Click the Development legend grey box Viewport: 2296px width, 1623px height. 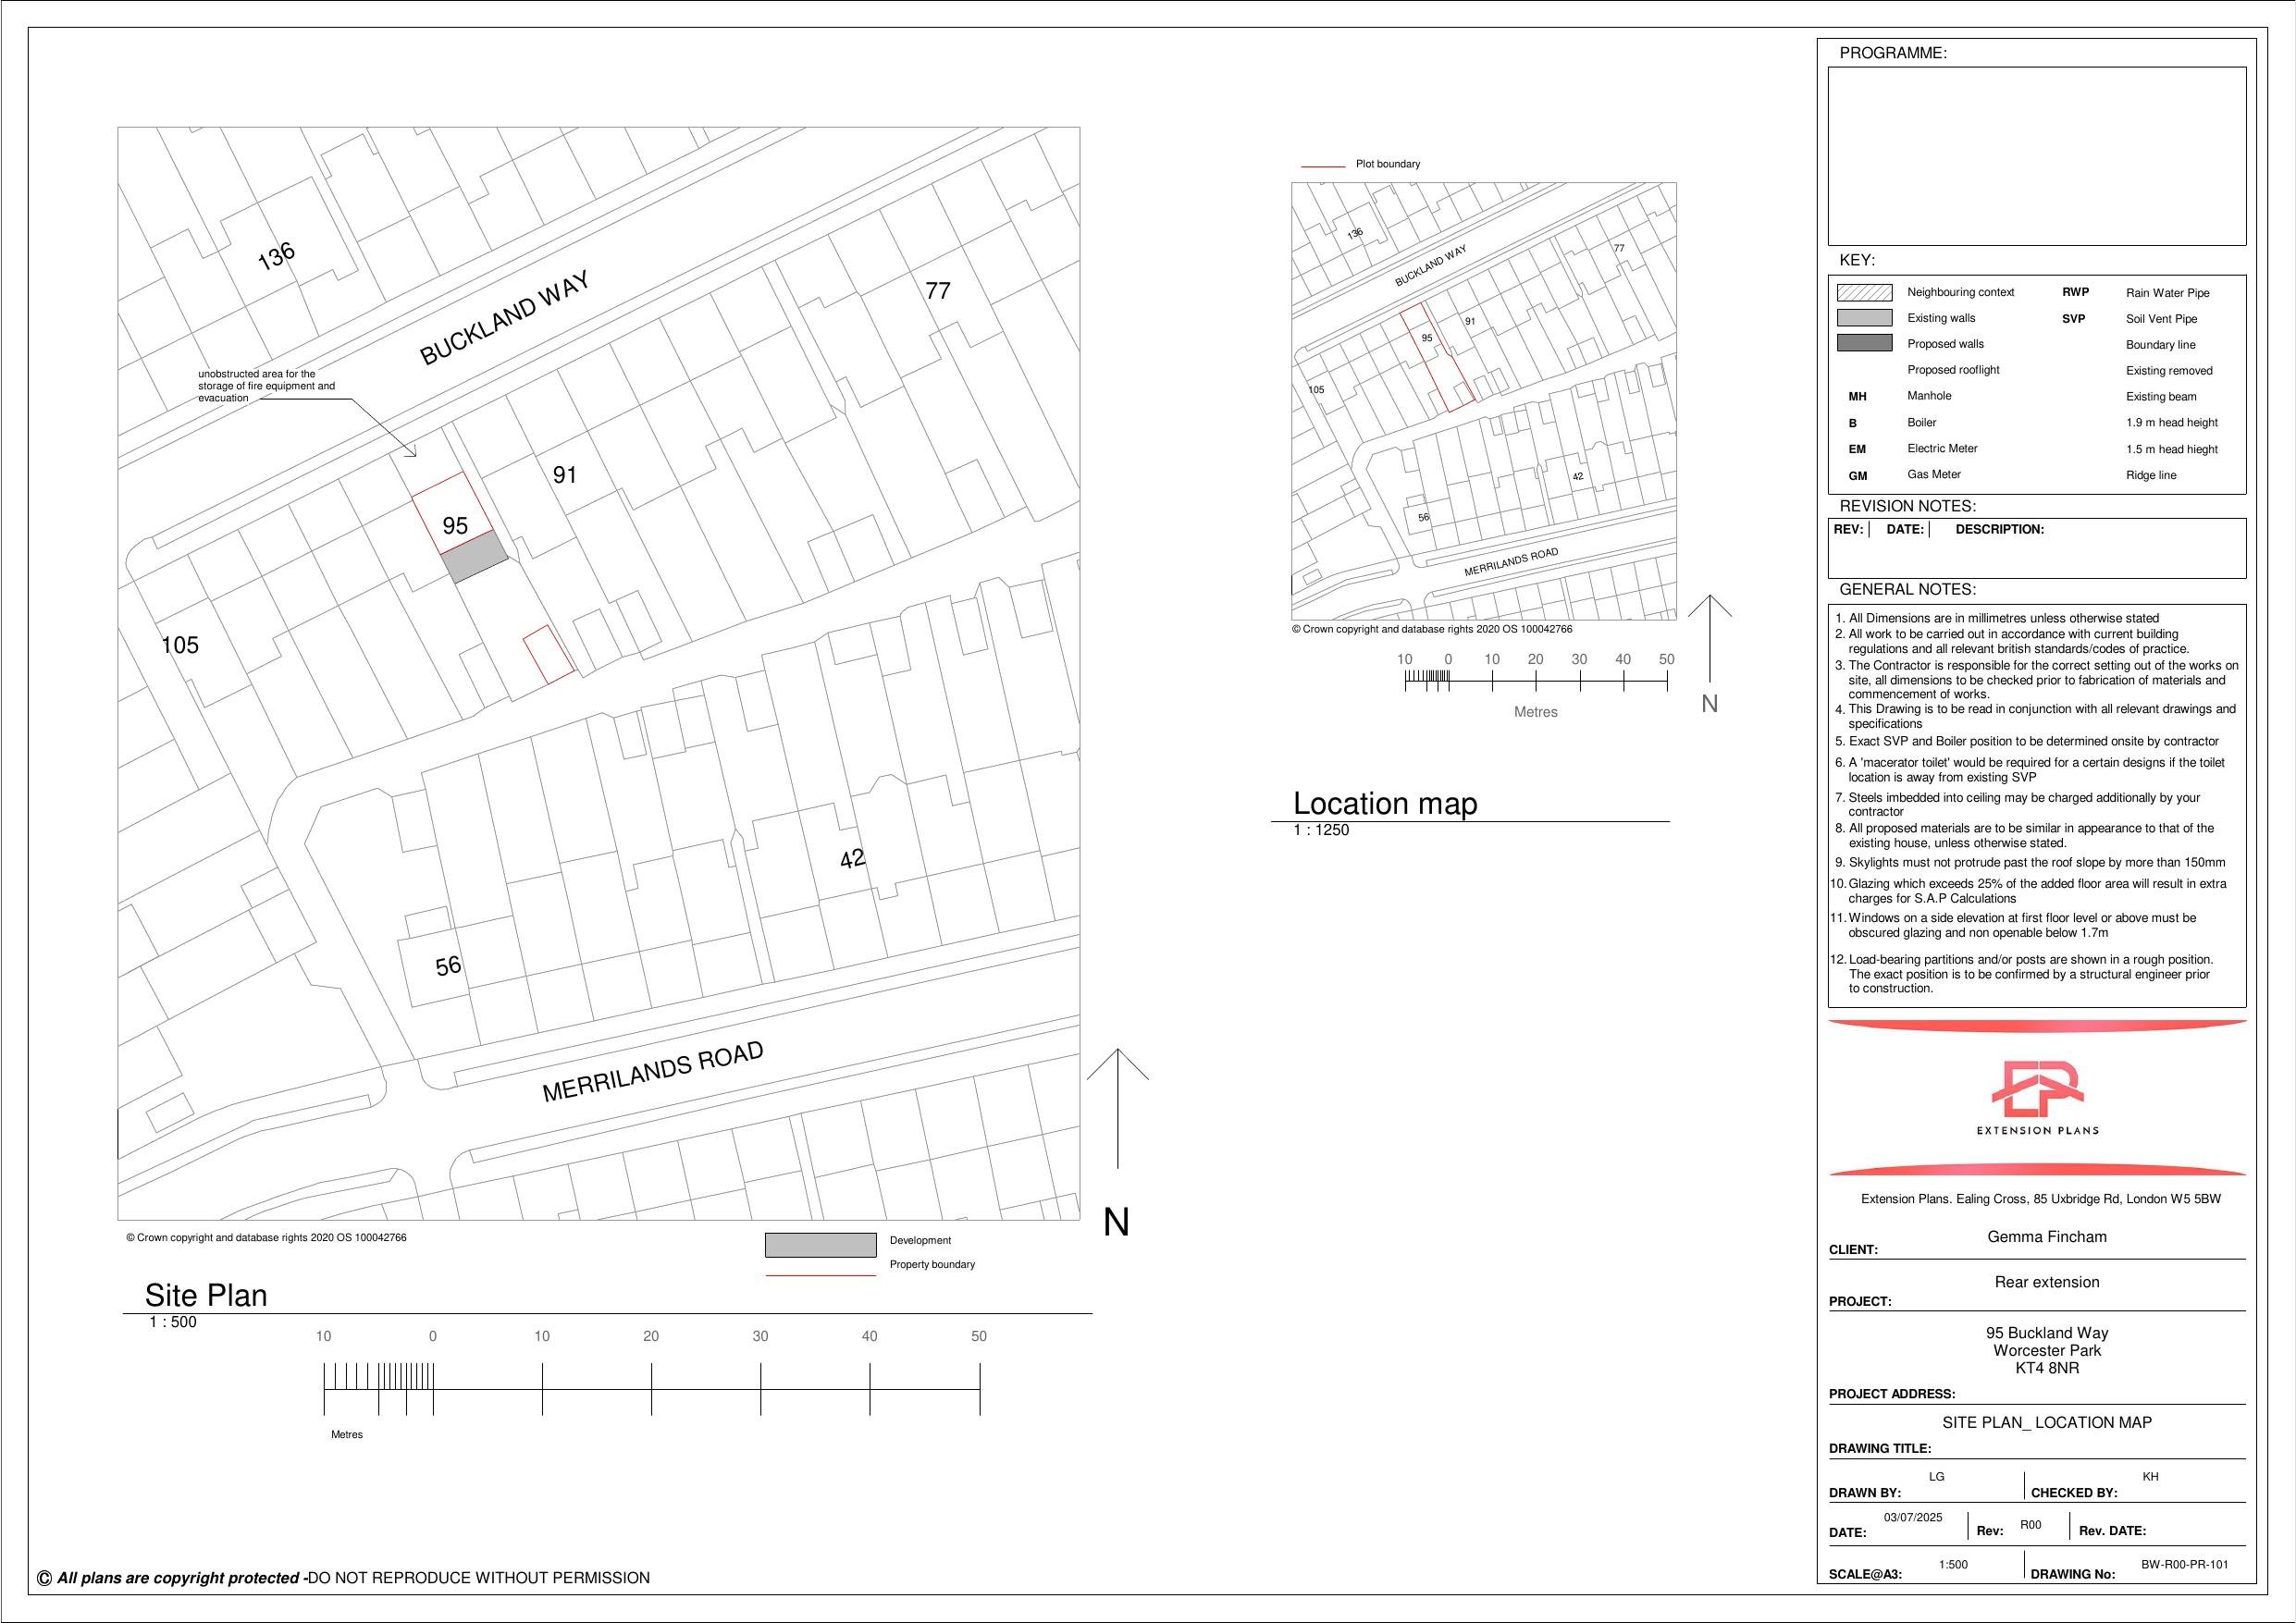click(820, 1245)
